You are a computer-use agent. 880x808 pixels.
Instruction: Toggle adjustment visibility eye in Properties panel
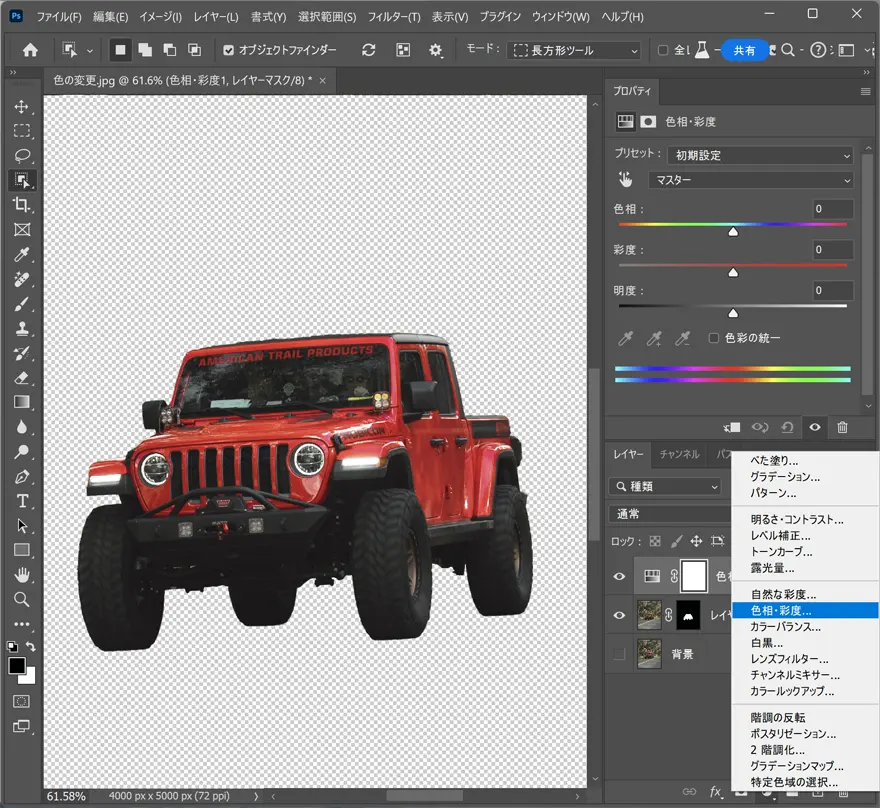tap(815, 428)
